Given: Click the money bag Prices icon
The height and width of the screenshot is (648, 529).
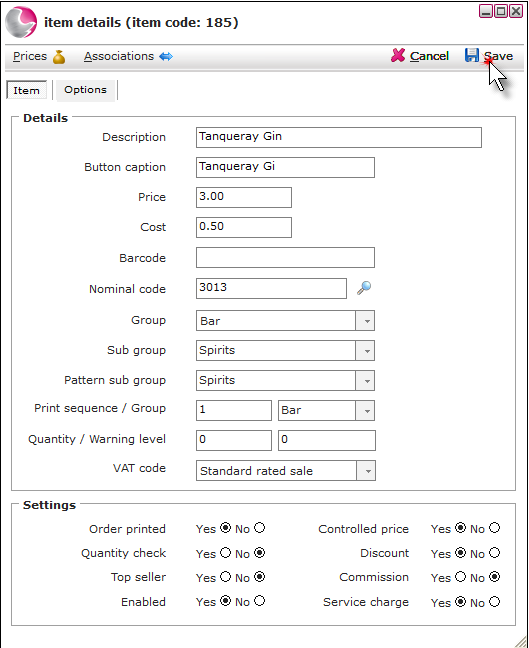Looking at the screenshot, I should coord(59,57).
